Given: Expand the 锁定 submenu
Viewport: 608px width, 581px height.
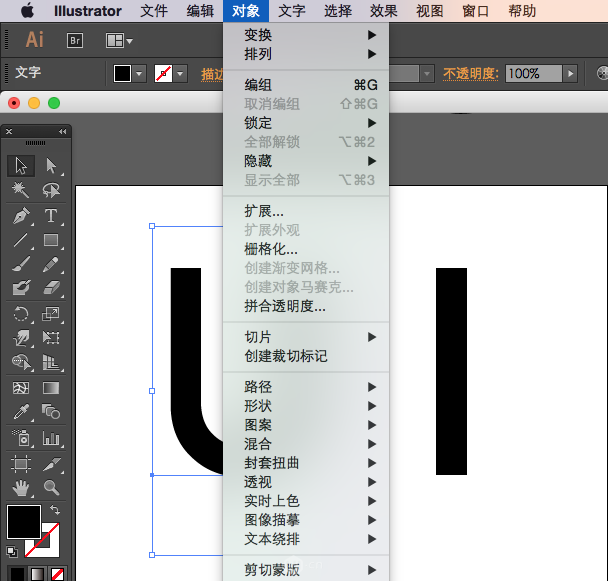Looking at the screenshot, I should pos(306,123).
